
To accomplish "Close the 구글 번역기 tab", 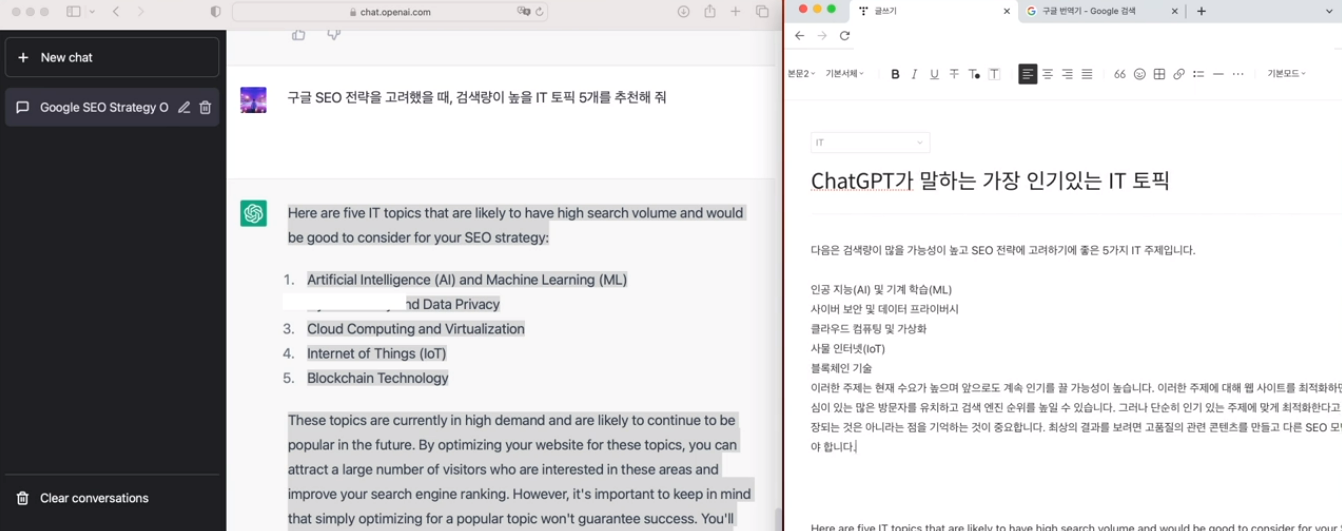I will (x=1175, y=11).
